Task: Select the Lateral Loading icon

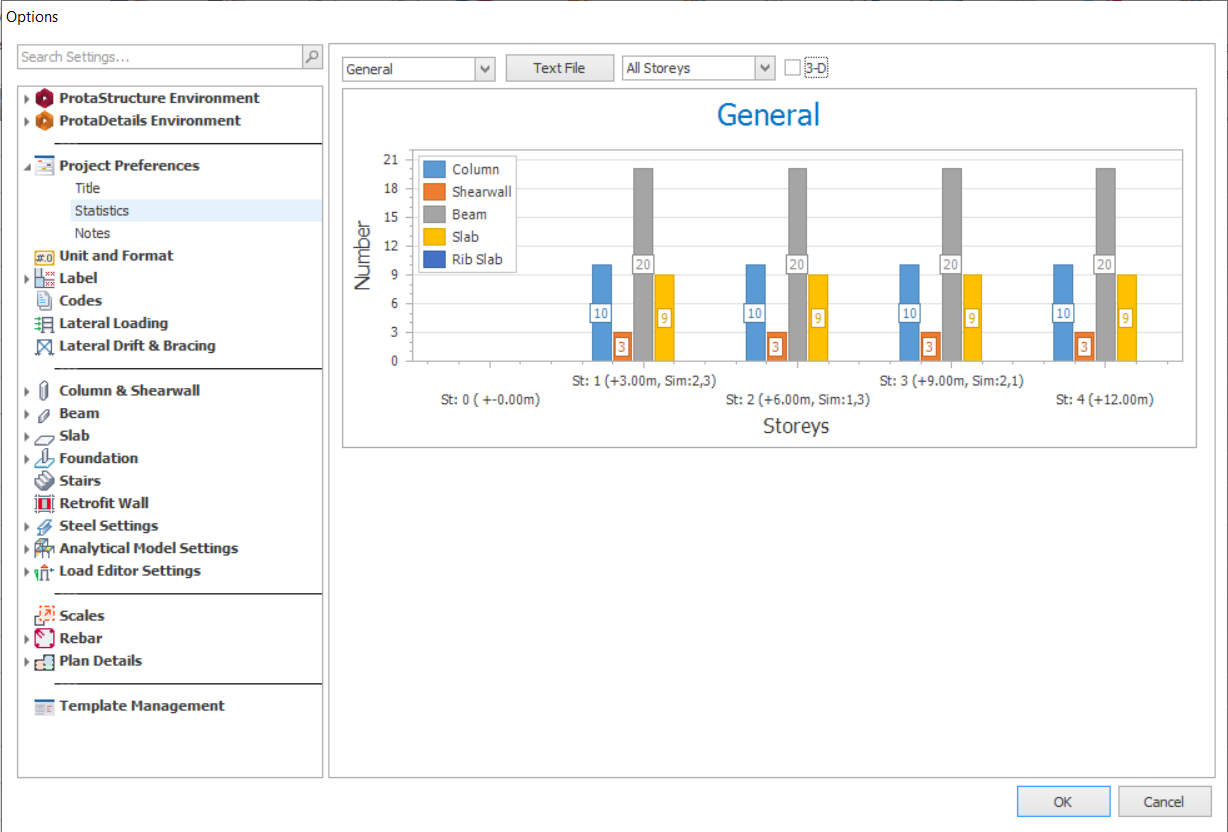Action: (44, 324)
